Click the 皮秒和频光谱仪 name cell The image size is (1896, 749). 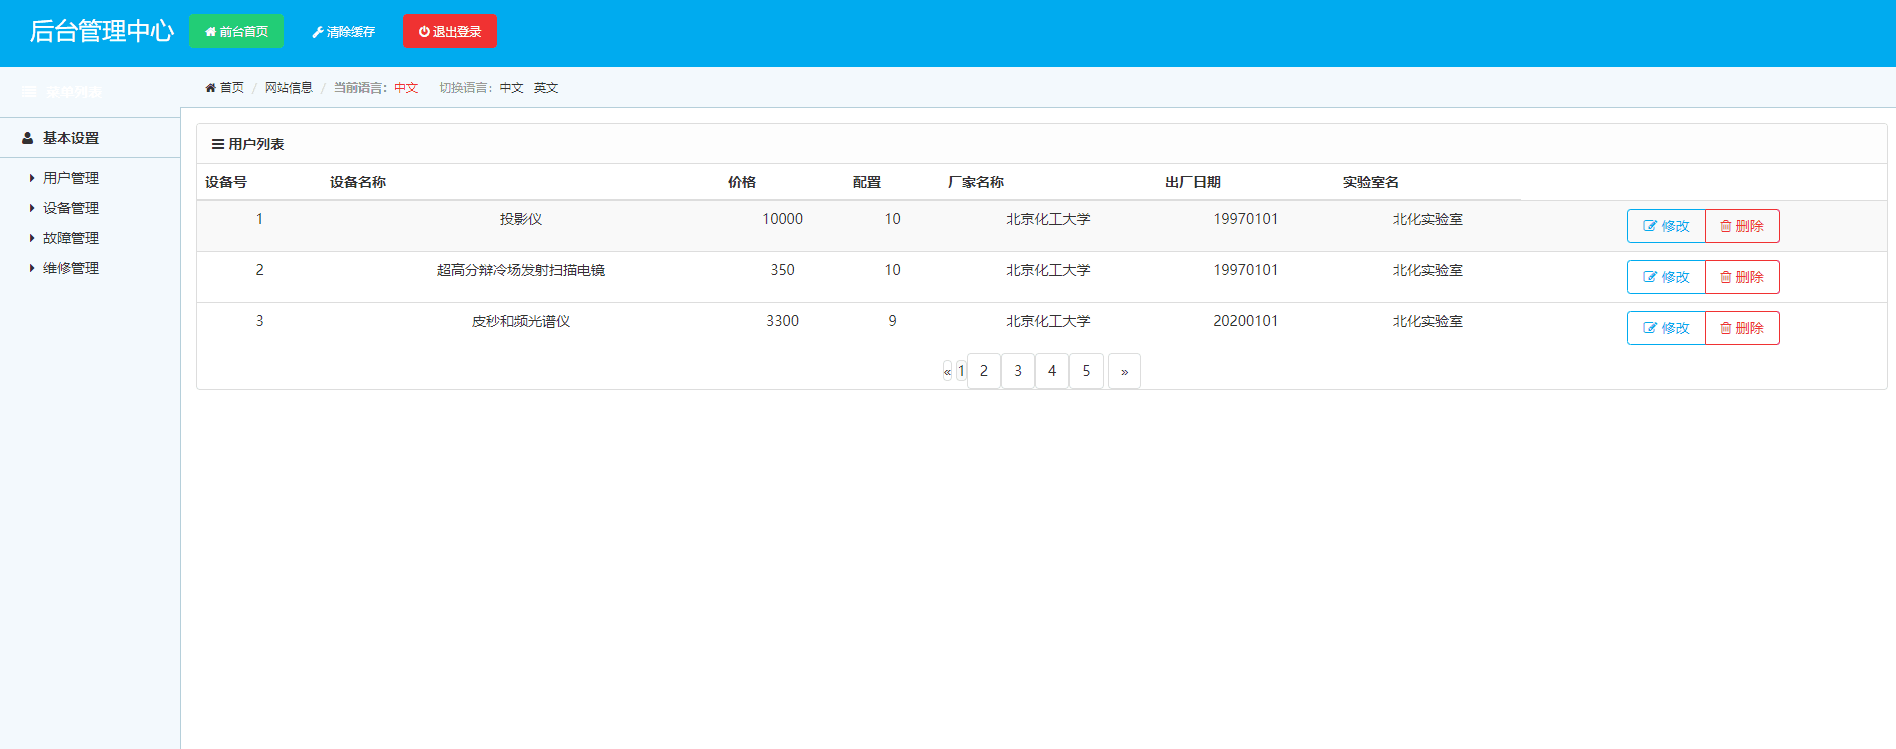point(521,321)
